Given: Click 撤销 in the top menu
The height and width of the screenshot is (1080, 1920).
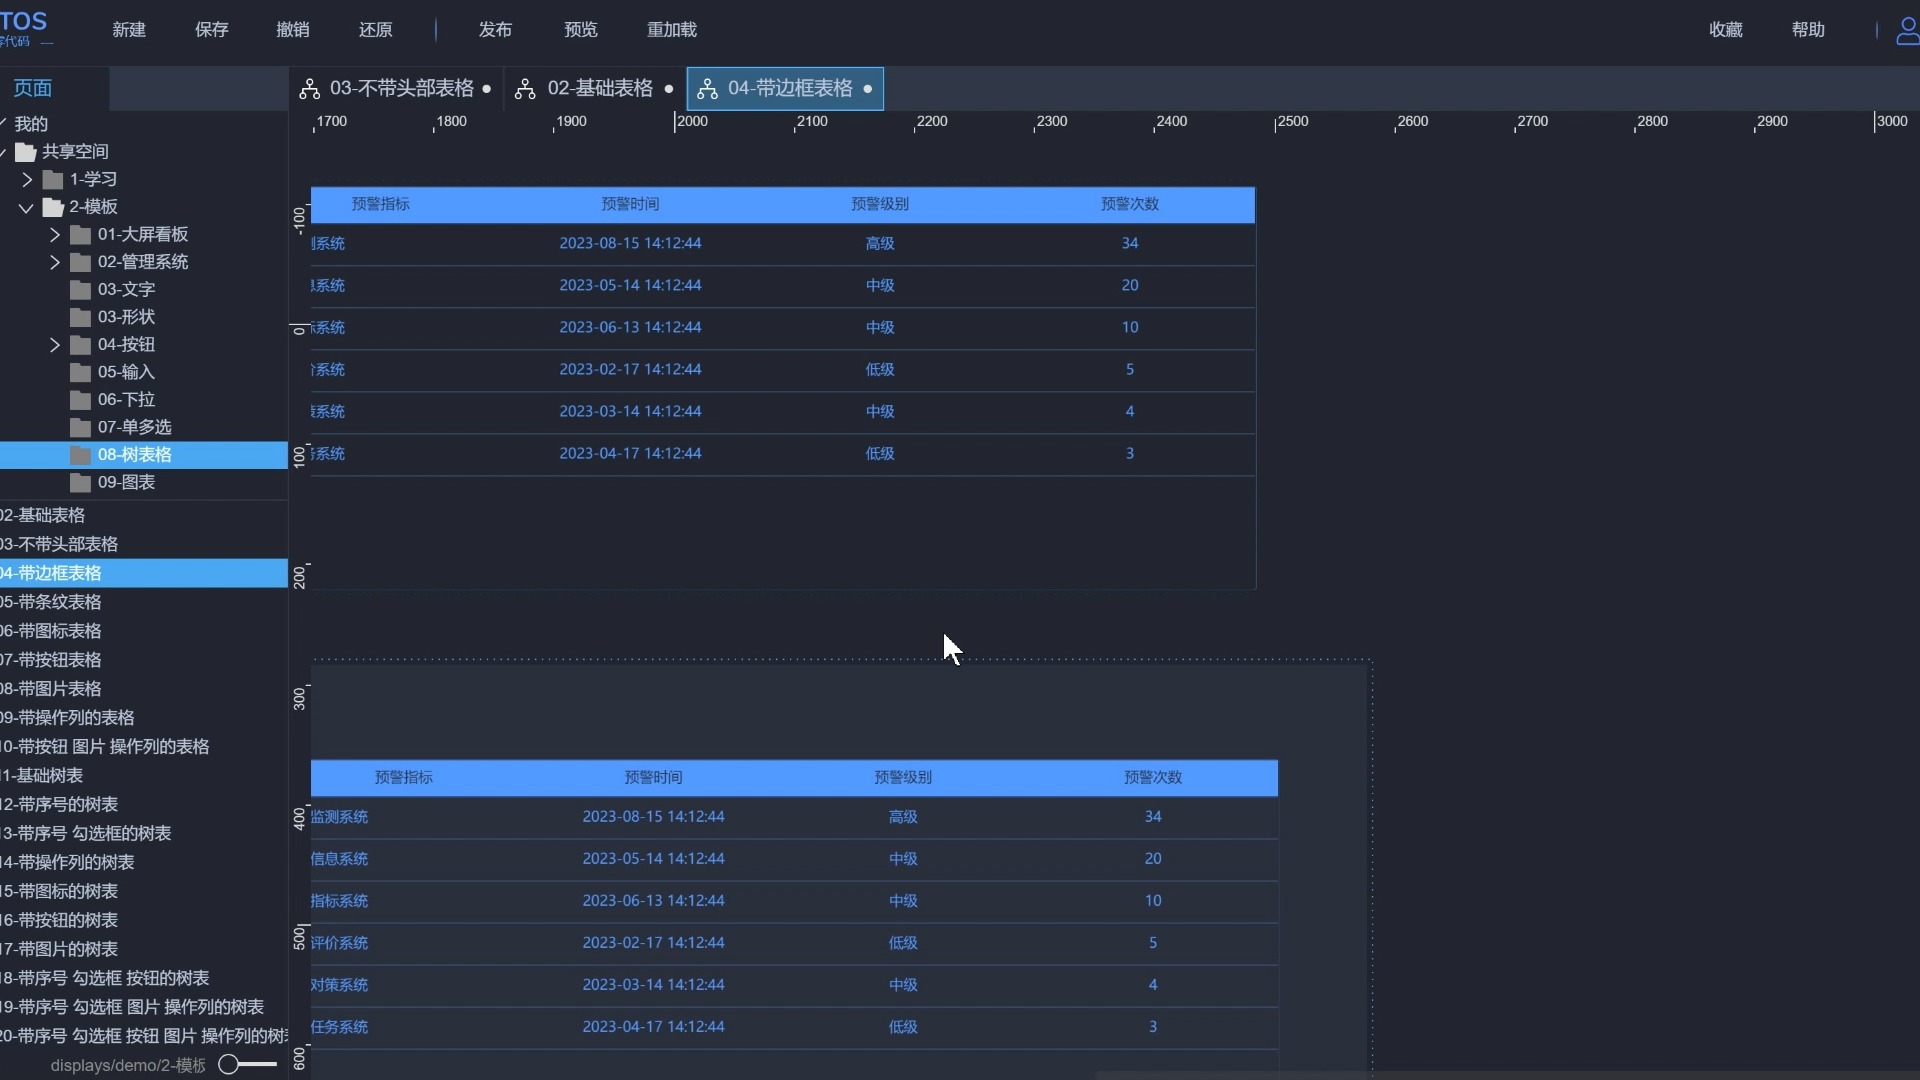Looking at the screenshot, I should point(293,30).
